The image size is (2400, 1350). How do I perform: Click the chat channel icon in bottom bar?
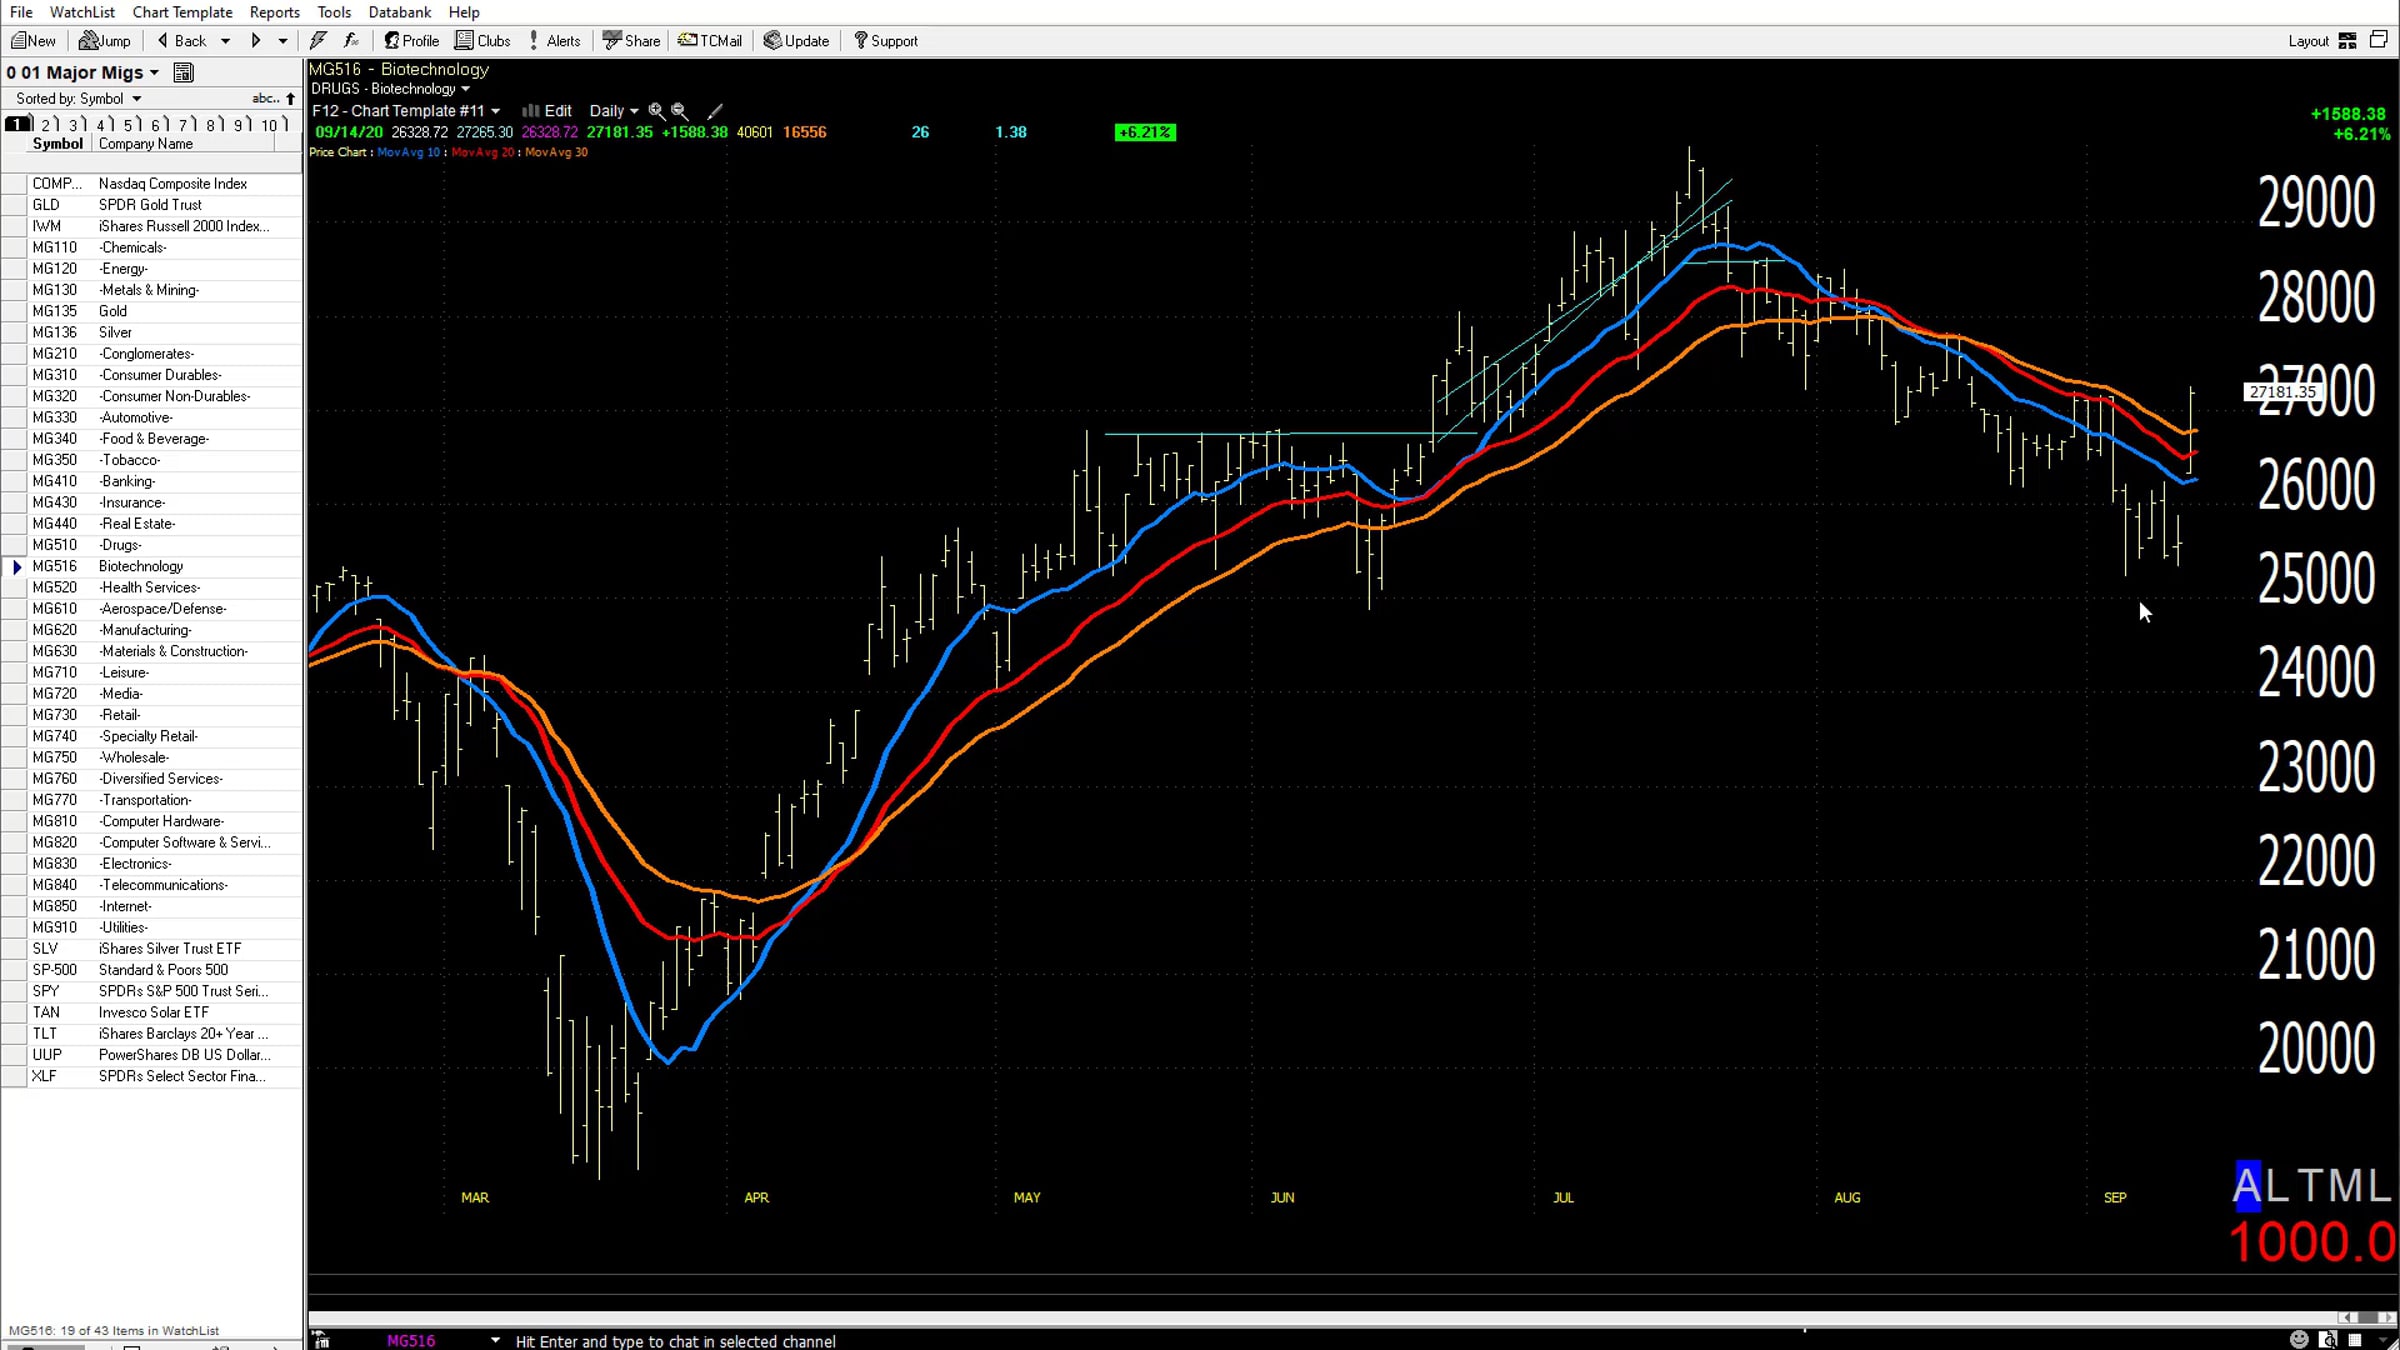tap(321, 1340)
